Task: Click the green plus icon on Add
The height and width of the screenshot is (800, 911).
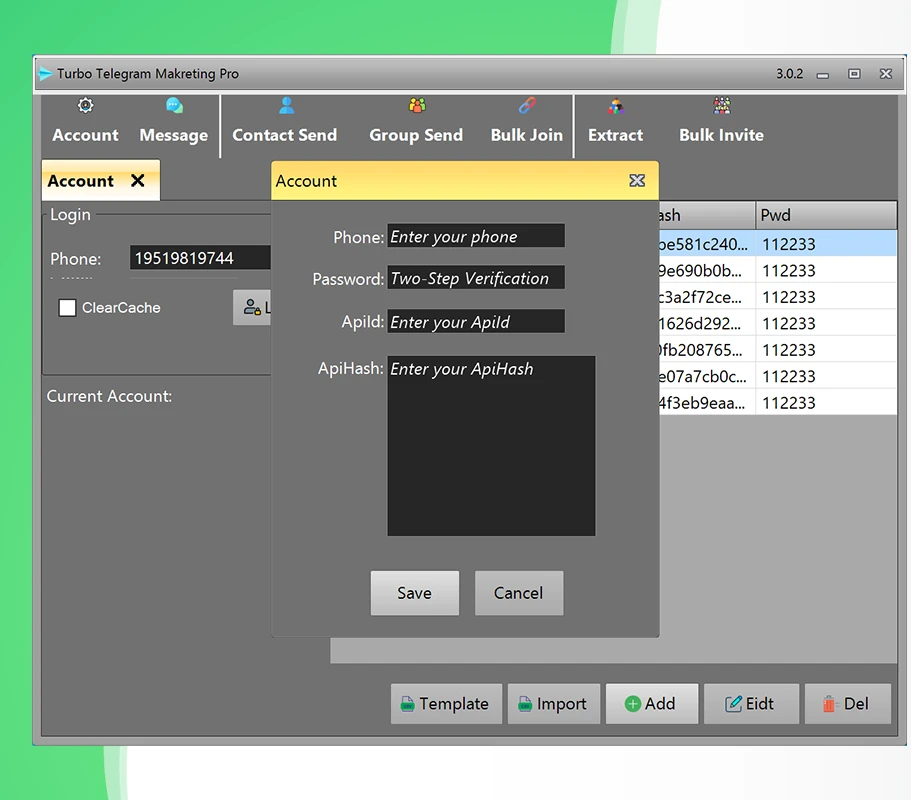Action: (x=632, y=704)
